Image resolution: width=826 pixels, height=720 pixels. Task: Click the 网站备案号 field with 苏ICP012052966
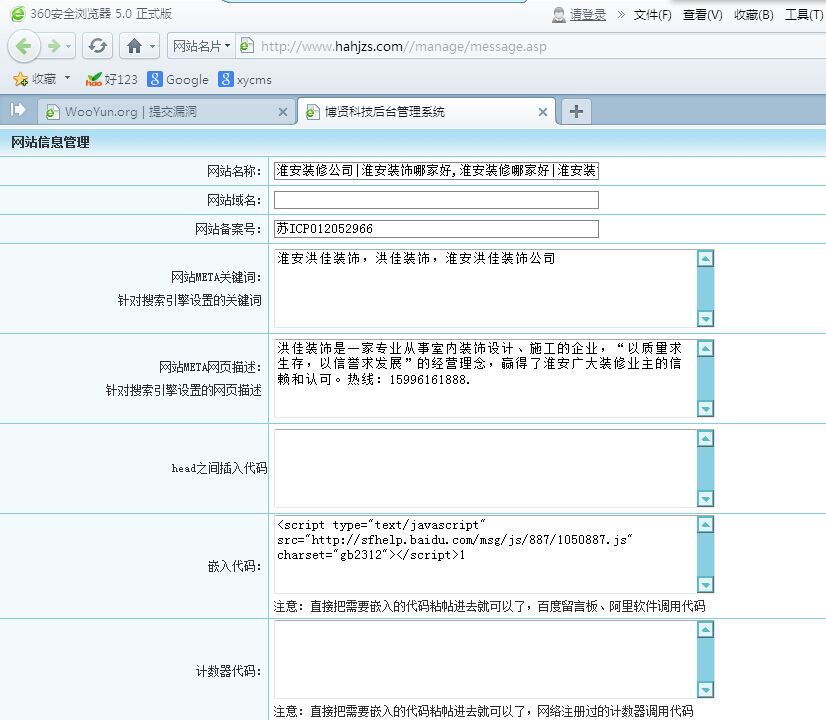436,229
